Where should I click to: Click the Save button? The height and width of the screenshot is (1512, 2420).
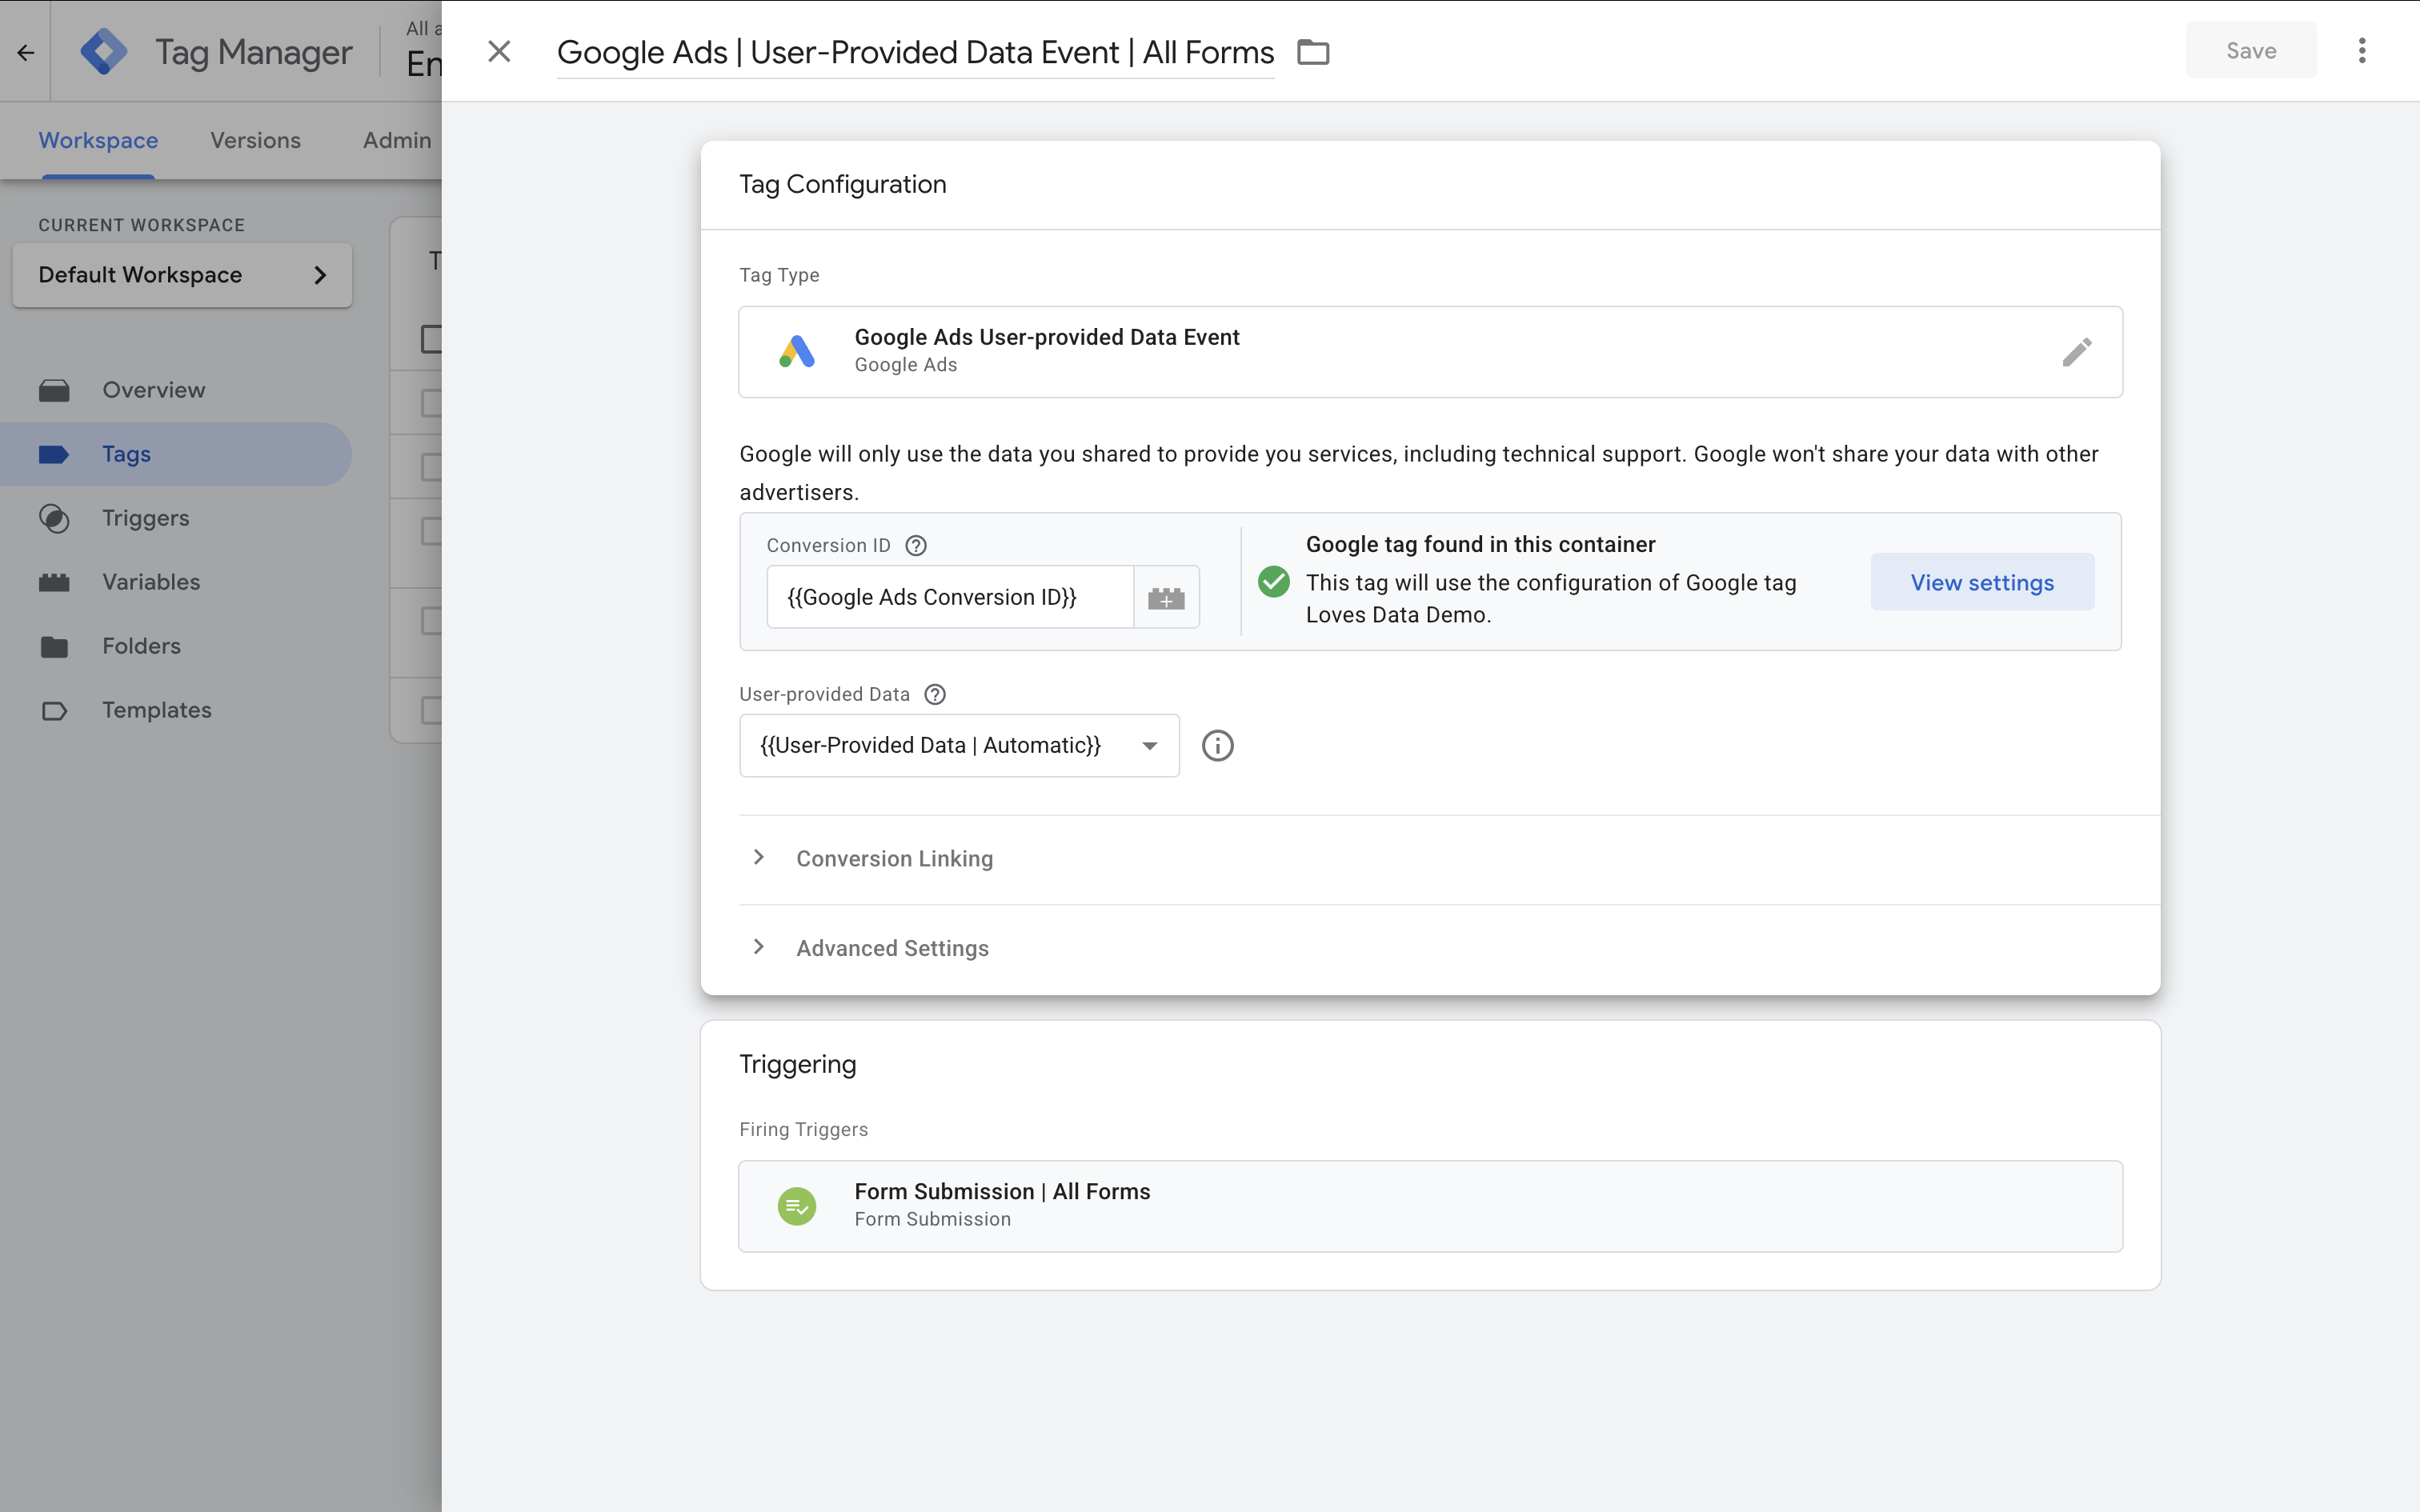[x=2251, y=50]
